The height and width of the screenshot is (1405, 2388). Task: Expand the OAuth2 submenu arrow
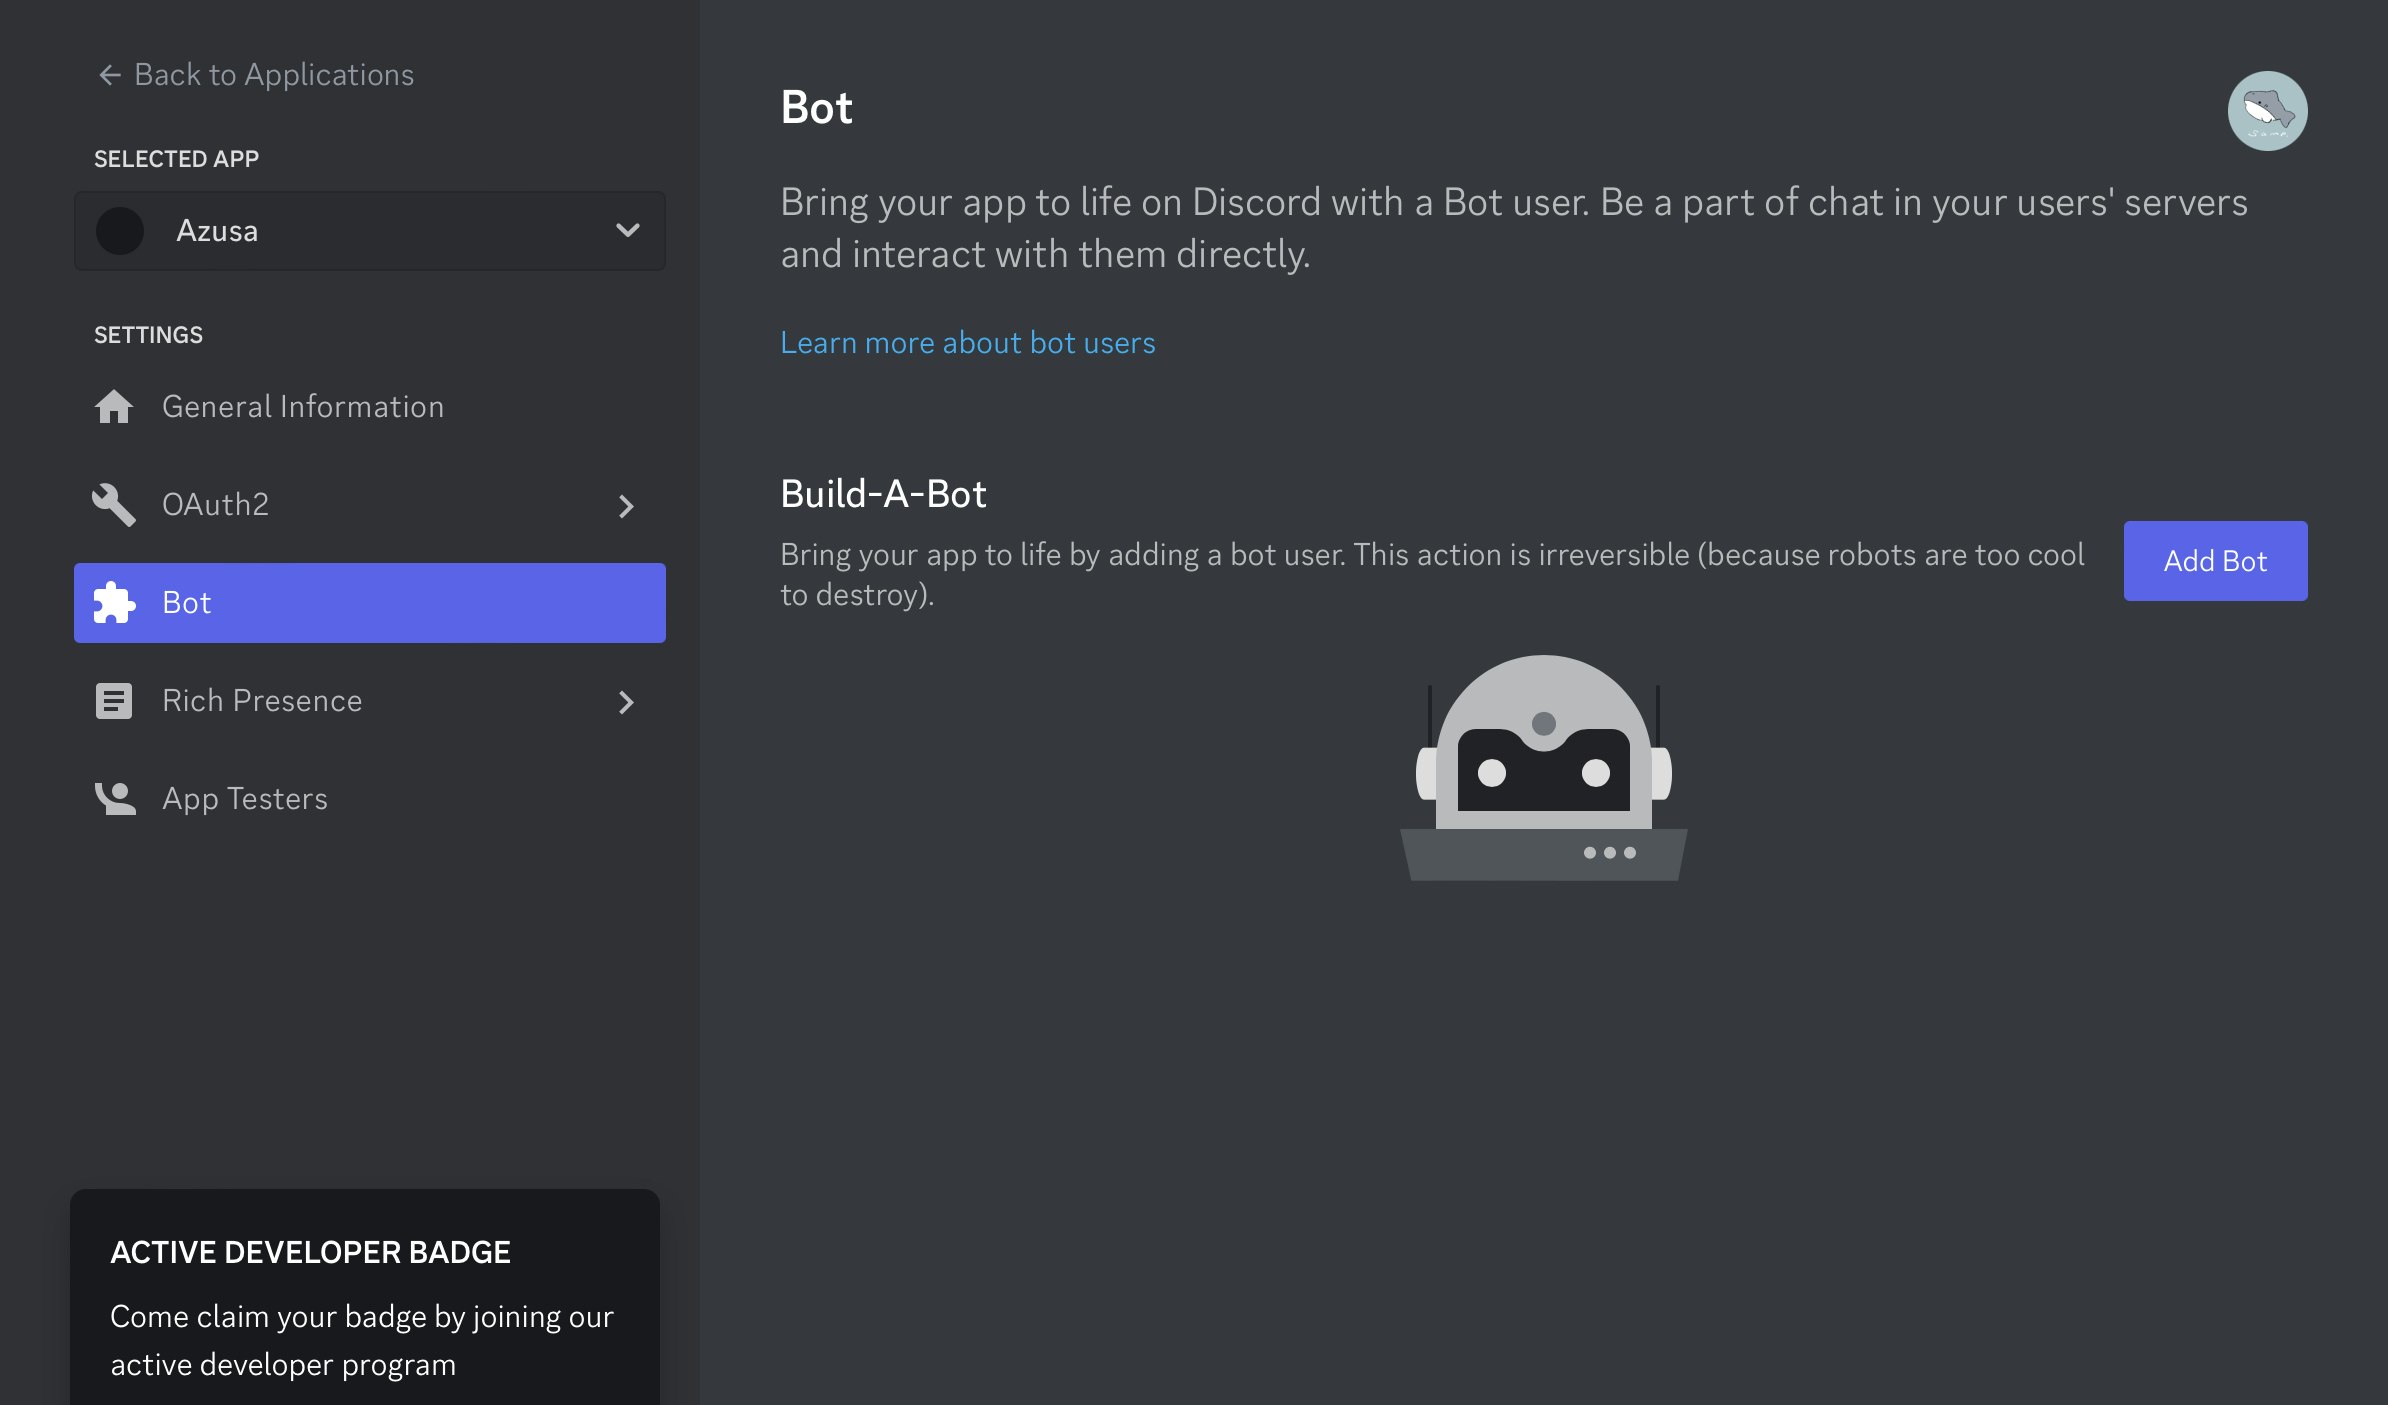pos(626,506)
